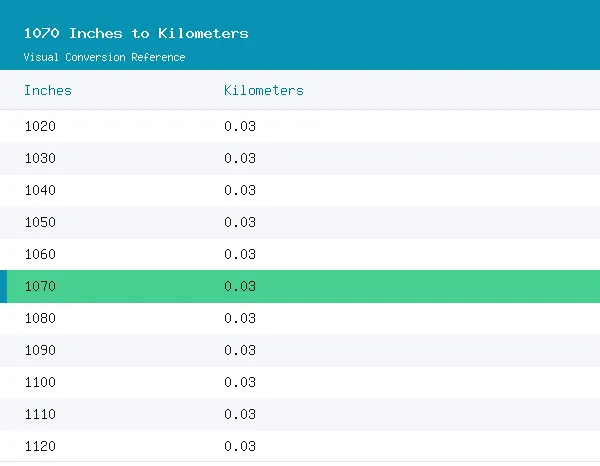Select the 0.03 value in the 1020 row

click(240, 126)
